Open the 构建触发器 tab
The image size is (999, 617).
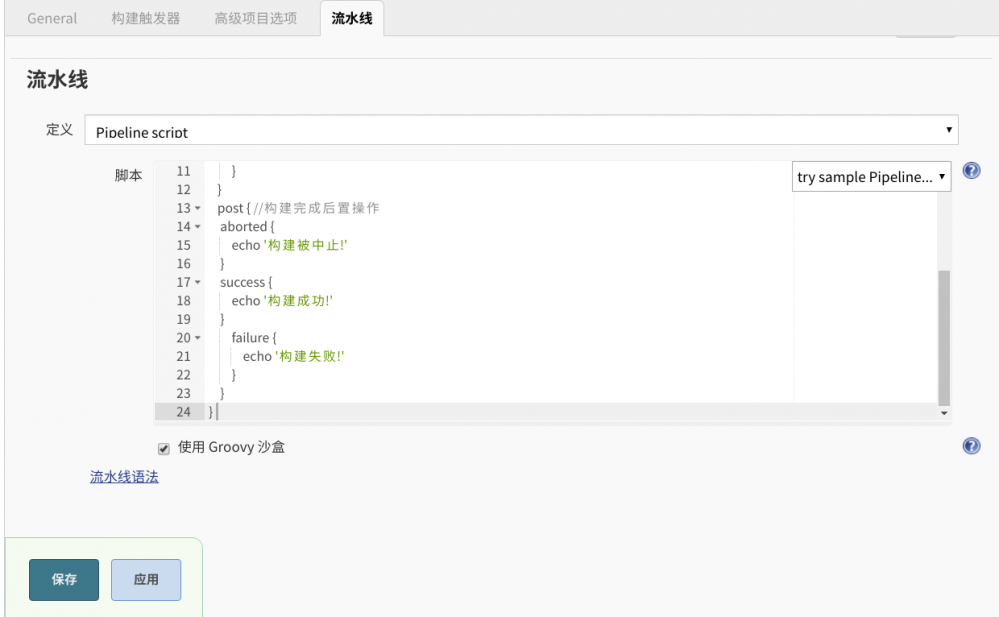click(x=144, y=18)
